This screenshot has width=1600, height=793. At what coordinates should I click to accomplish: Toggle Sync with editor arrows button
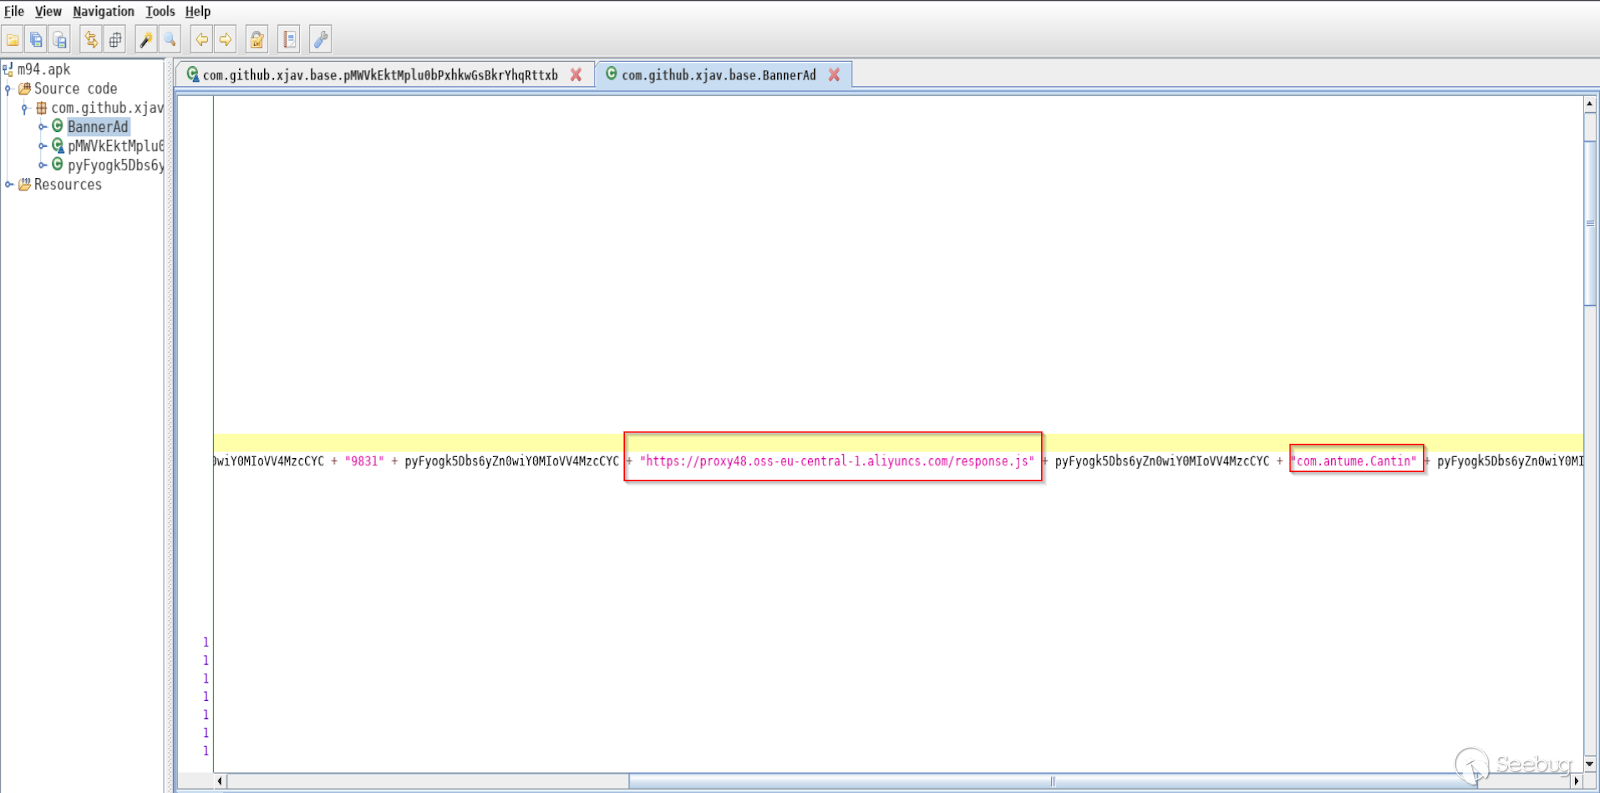91,40
